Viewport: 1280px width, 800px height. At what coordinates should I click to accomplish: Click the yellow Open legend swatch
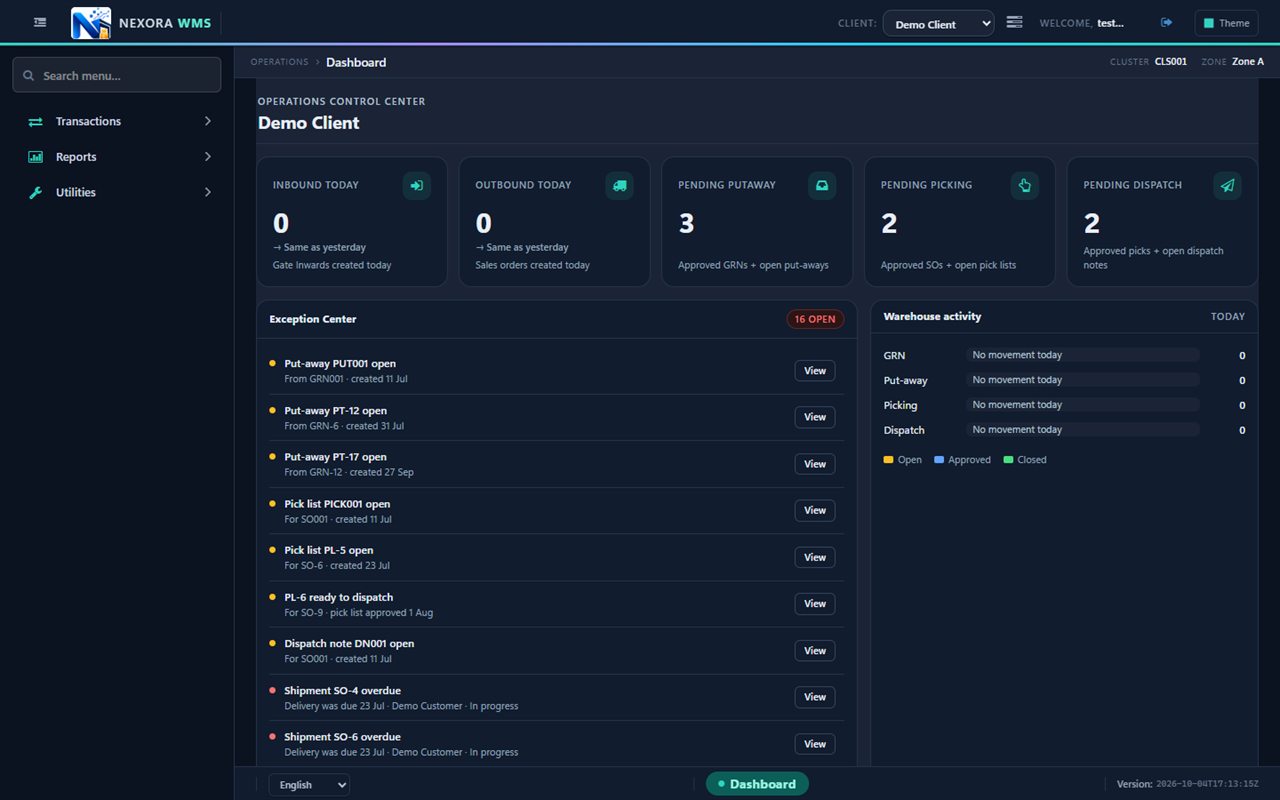coord(888,460)
